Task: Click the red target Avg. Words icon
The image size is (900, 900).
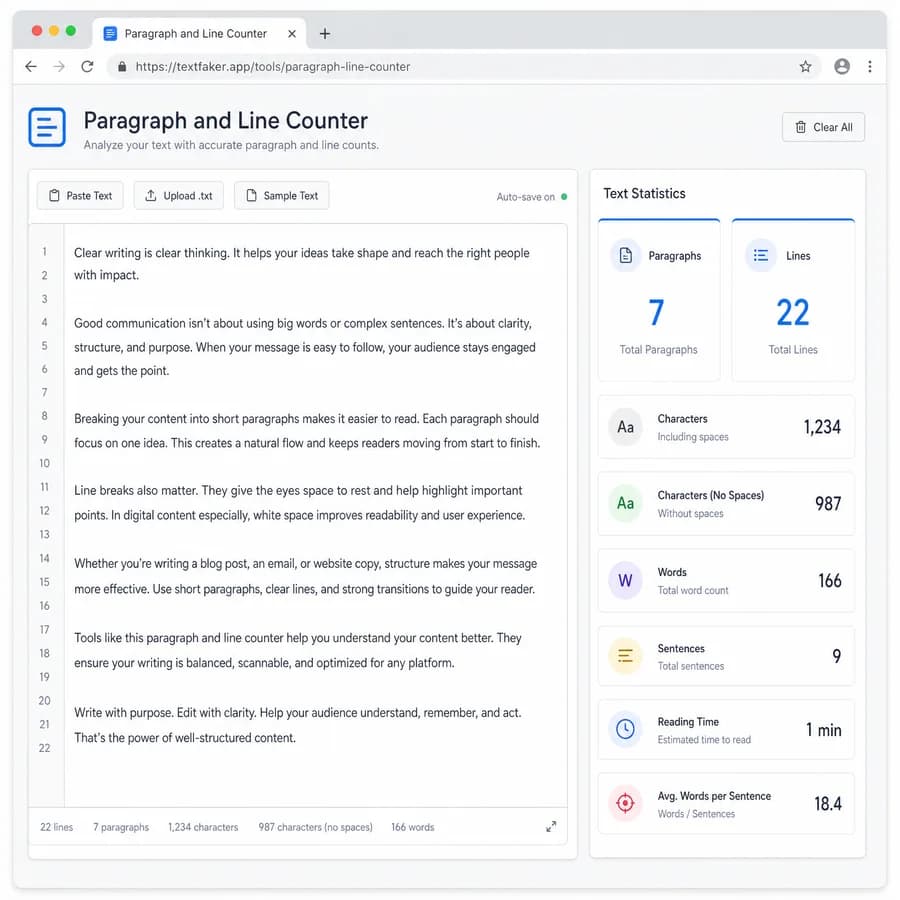Action: [x=625, y=802]
